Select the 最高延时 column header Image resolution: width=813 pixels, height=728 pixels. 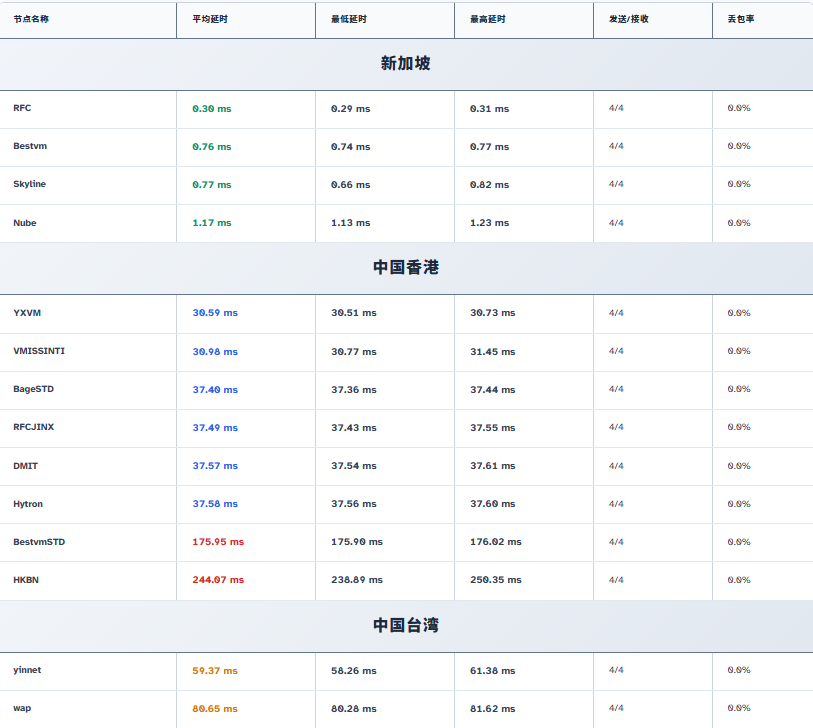[487, 19]
